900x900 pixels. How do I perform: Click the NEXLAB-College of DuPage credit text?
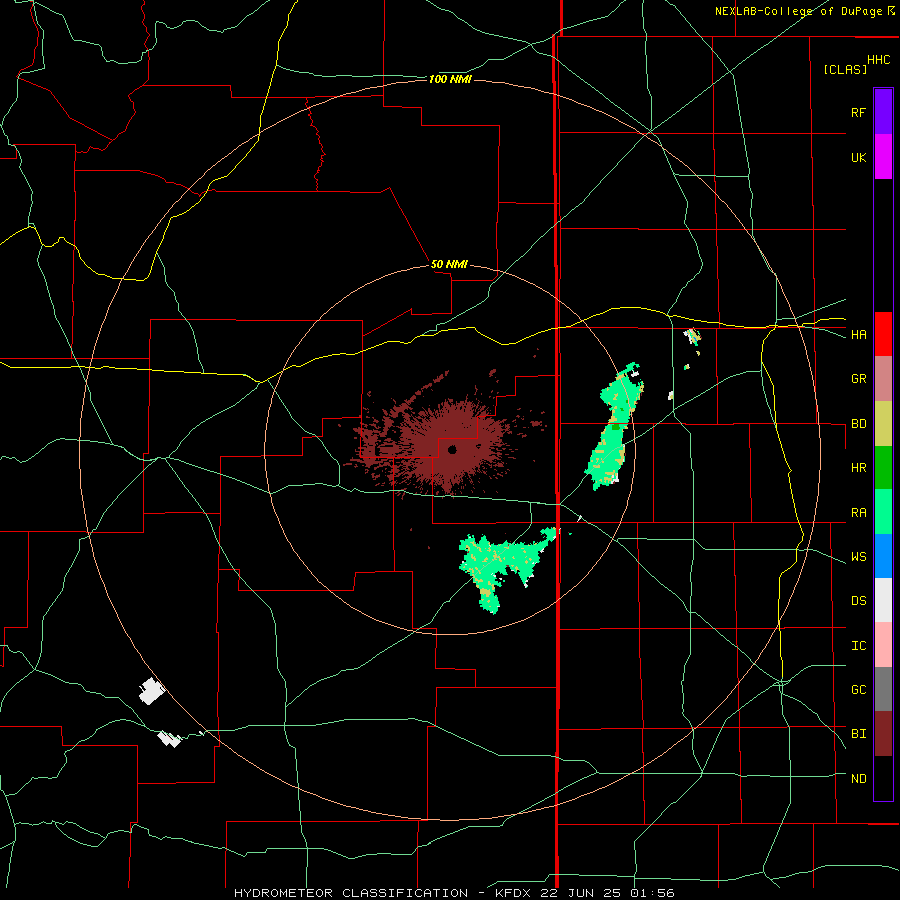click(798, 11)
